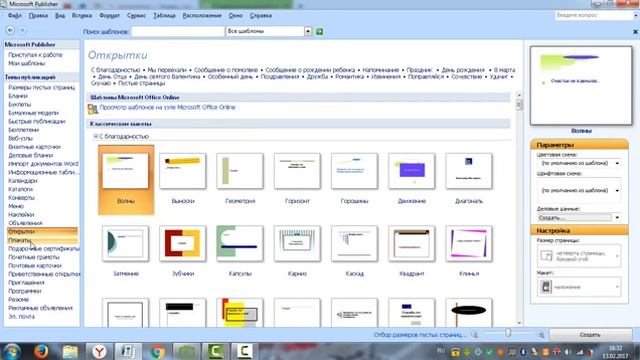The width and height of the screenshot is (640, 360).
Task: Select the Капсулы card template
Action: point(240,251)
